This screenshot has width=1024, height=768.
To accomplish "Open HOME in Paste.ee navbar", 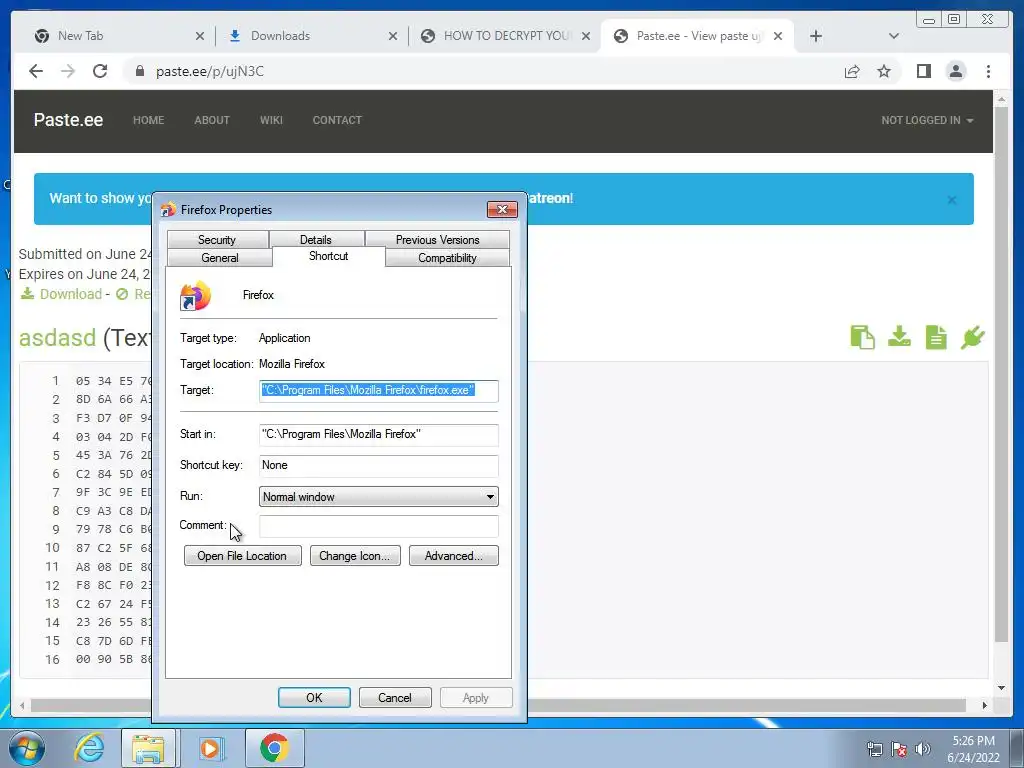I will tap(148, 120).
